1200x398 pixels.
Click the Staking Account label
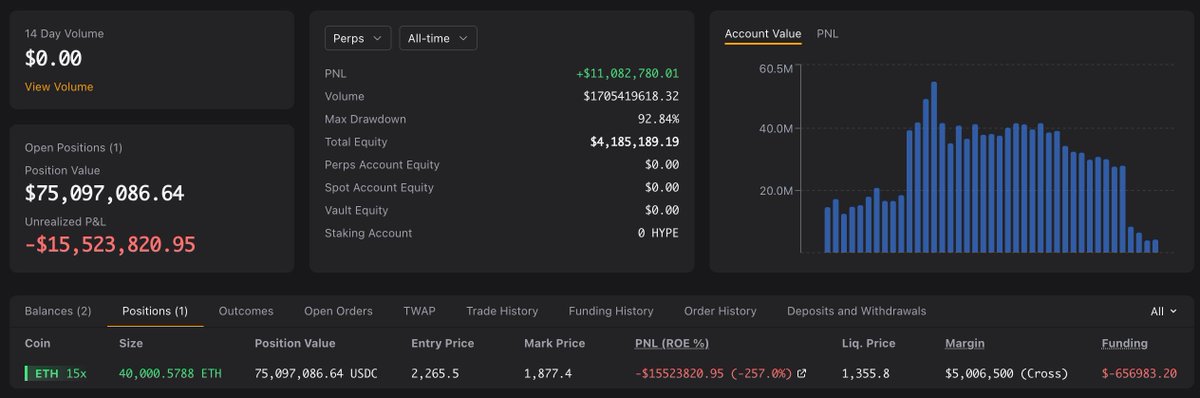[x=368, y=233]
